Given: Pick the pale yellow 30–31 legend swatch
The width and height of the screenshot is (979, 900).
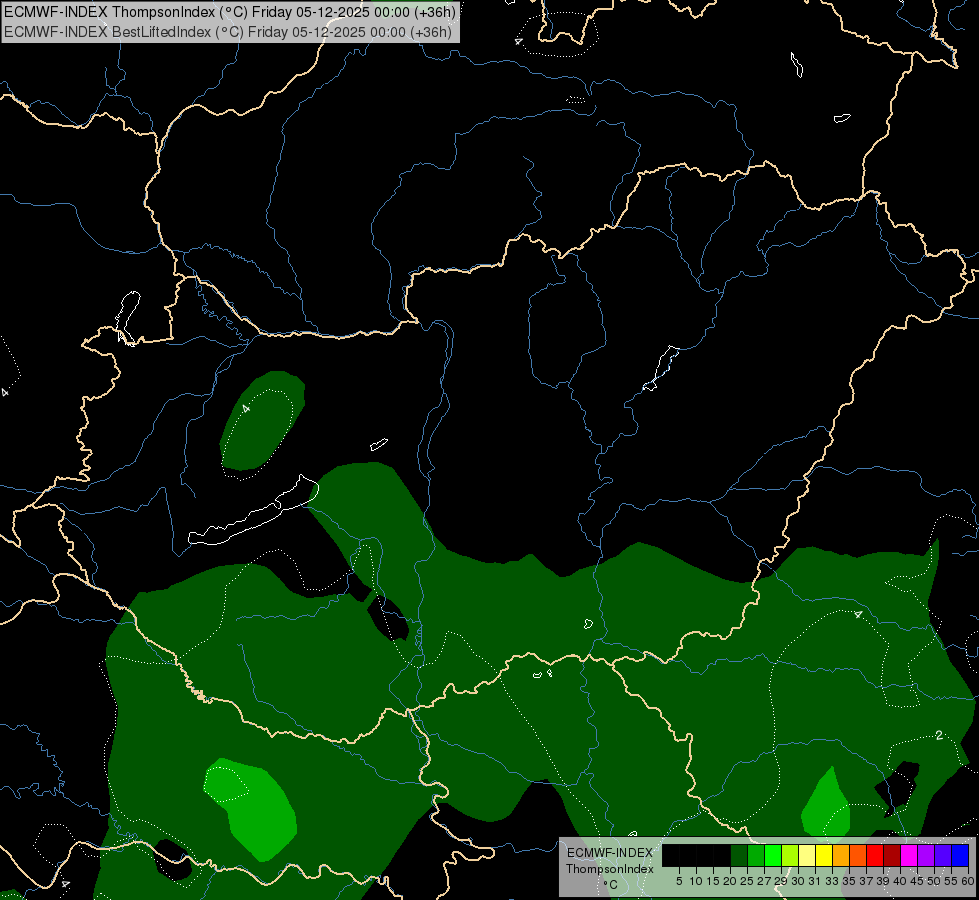Looking at the screenshot, I should (807, 855).
